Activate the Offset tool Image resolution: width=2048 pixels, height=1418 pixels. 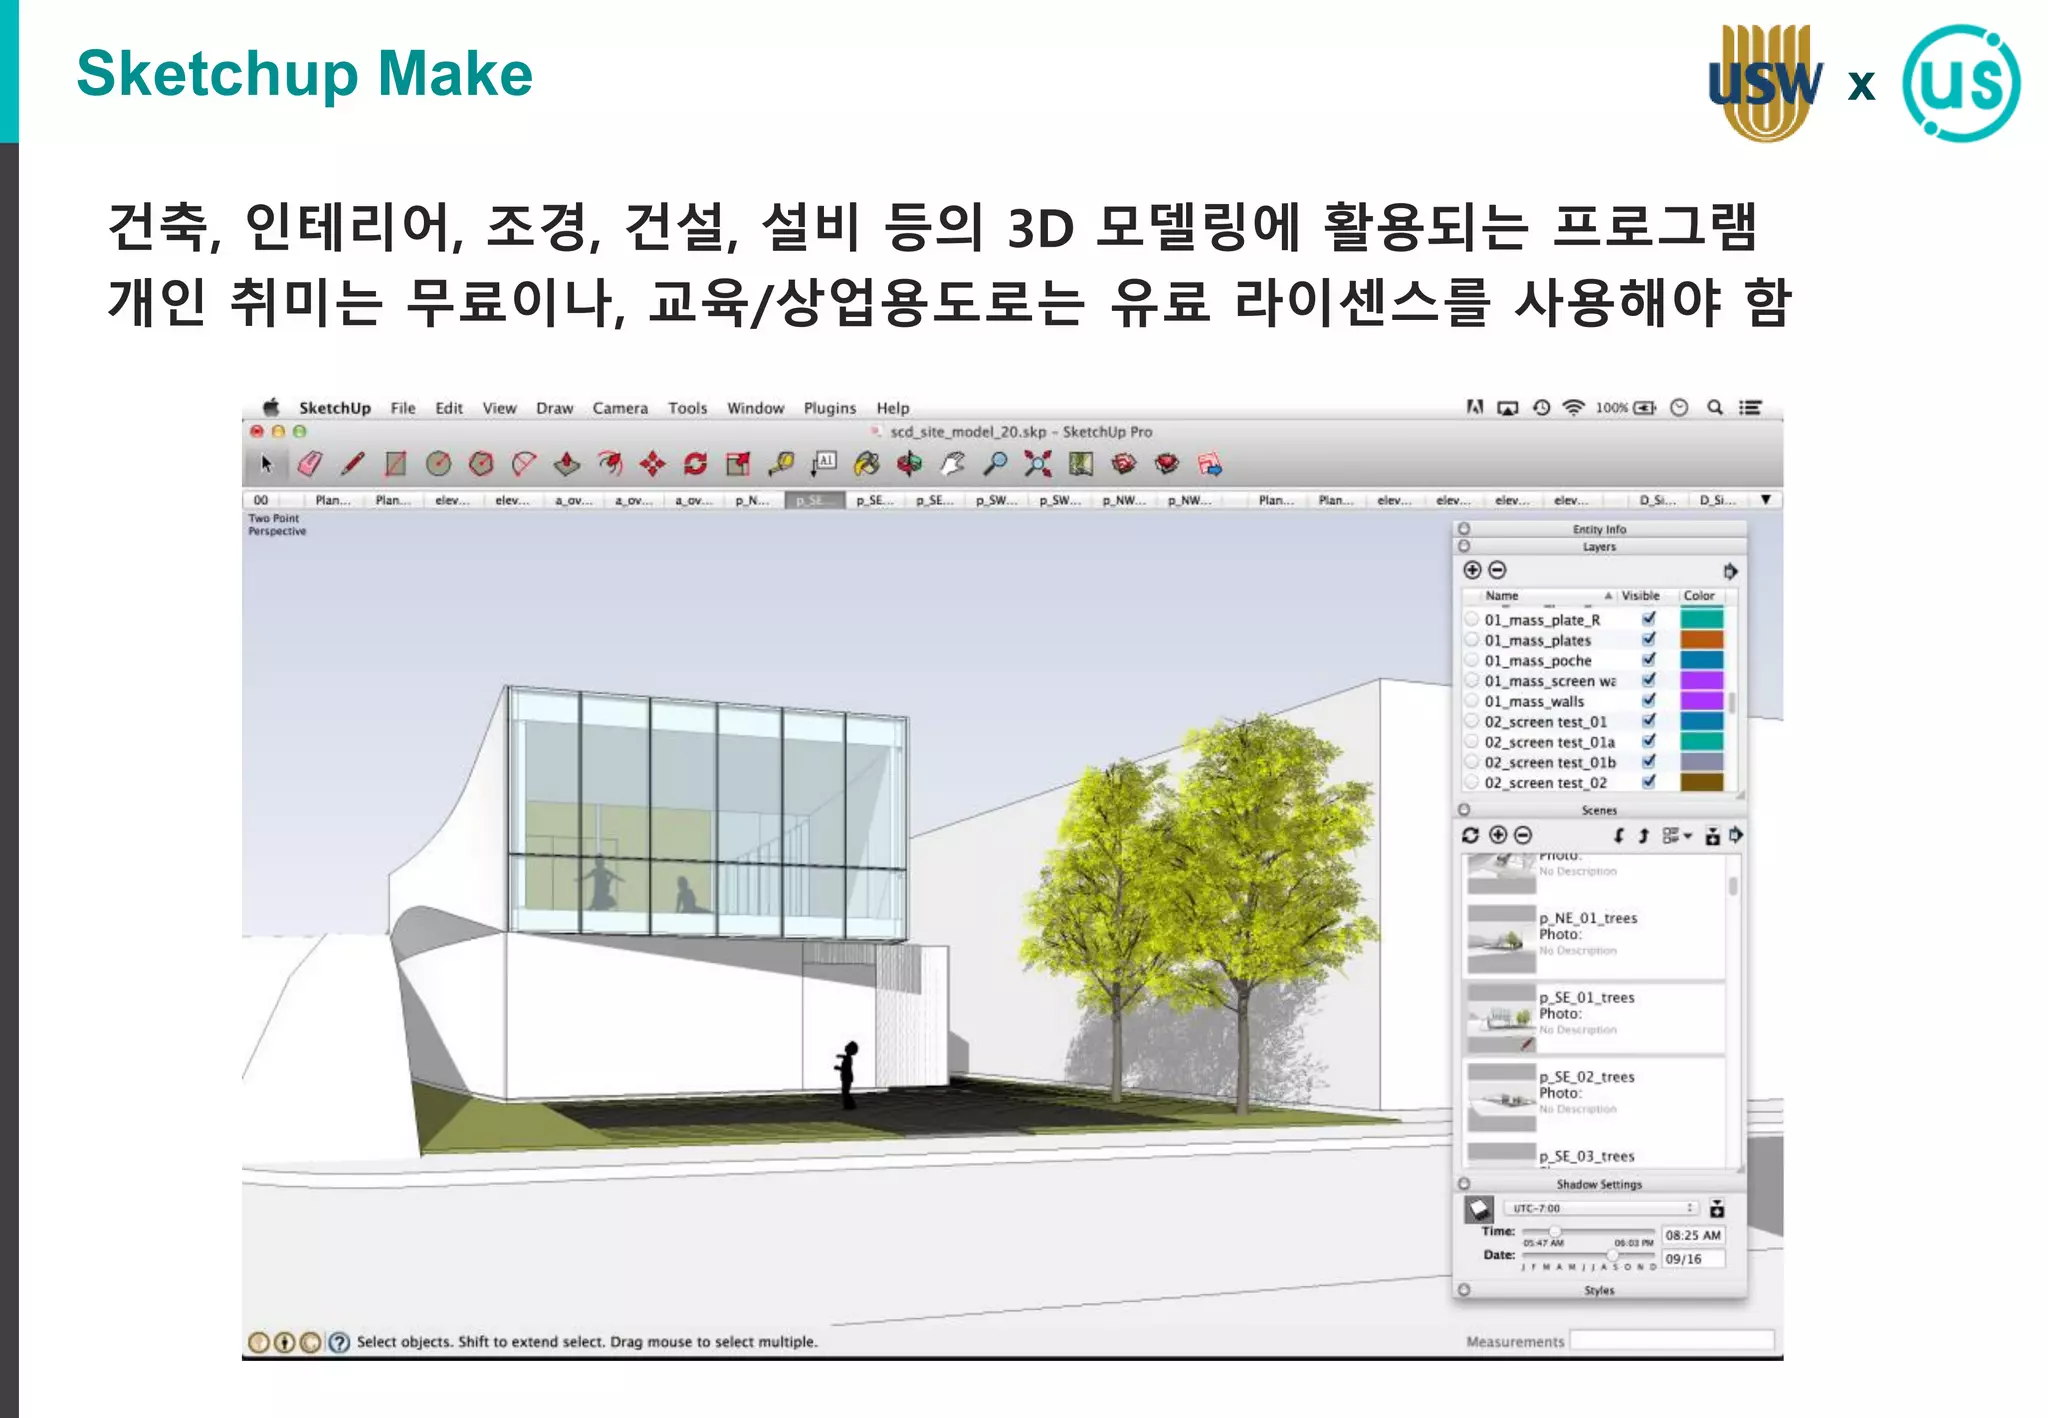click(610, 464)
